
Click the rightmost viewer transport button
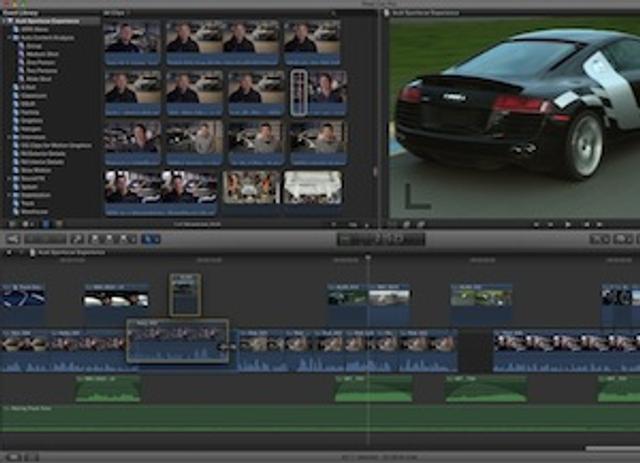tap(599, 224)
